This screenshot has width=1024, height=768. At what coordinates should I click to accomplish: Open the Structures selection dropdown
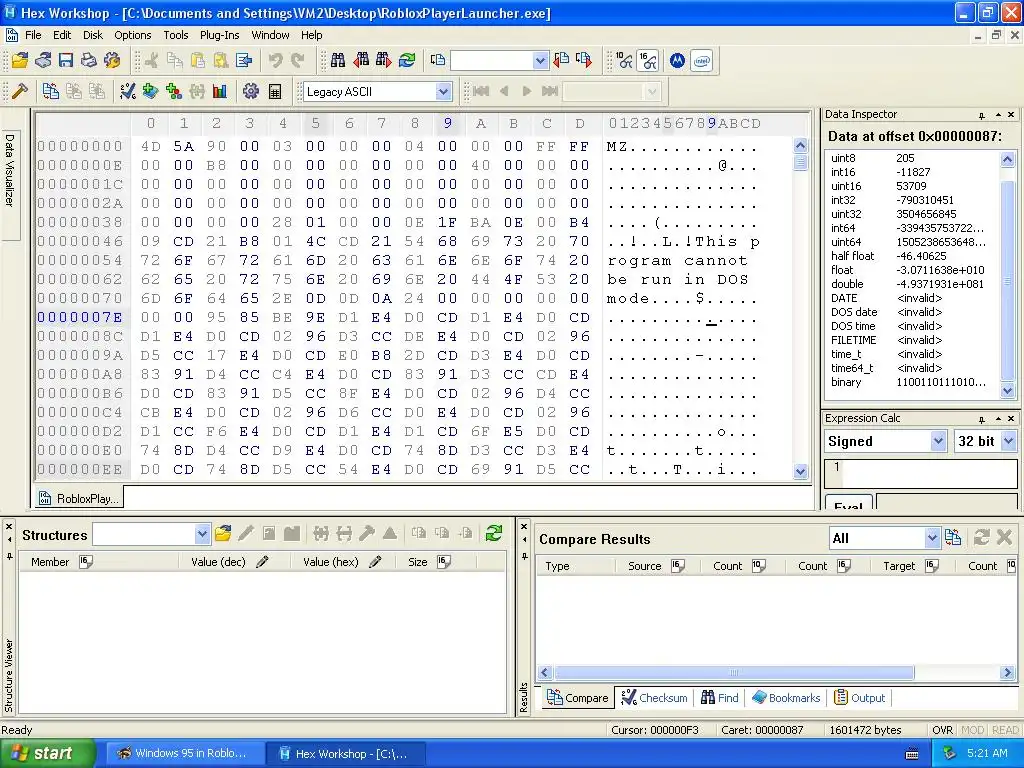point(202,534)
